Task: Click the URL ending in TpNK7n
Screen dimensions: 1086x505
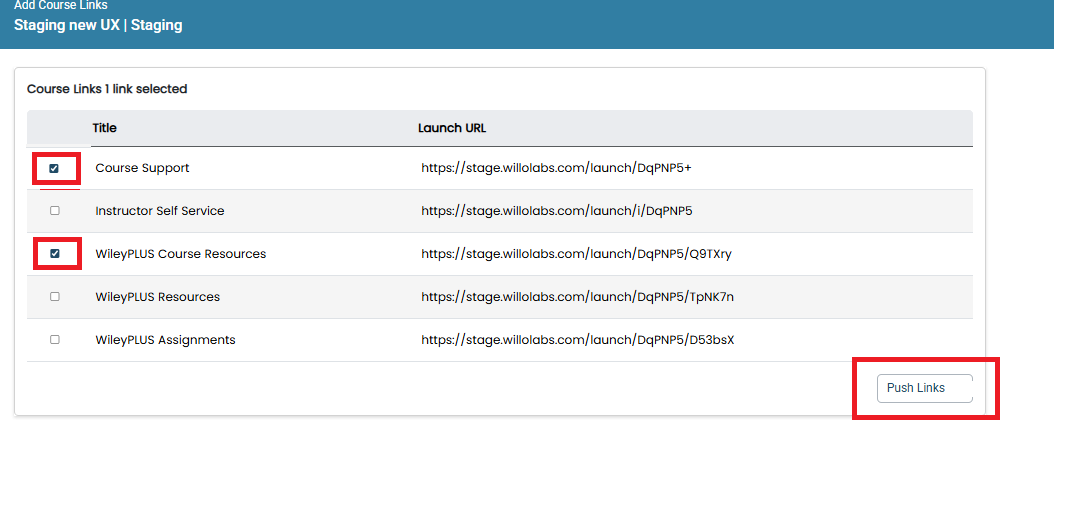Action: point(578,297)
